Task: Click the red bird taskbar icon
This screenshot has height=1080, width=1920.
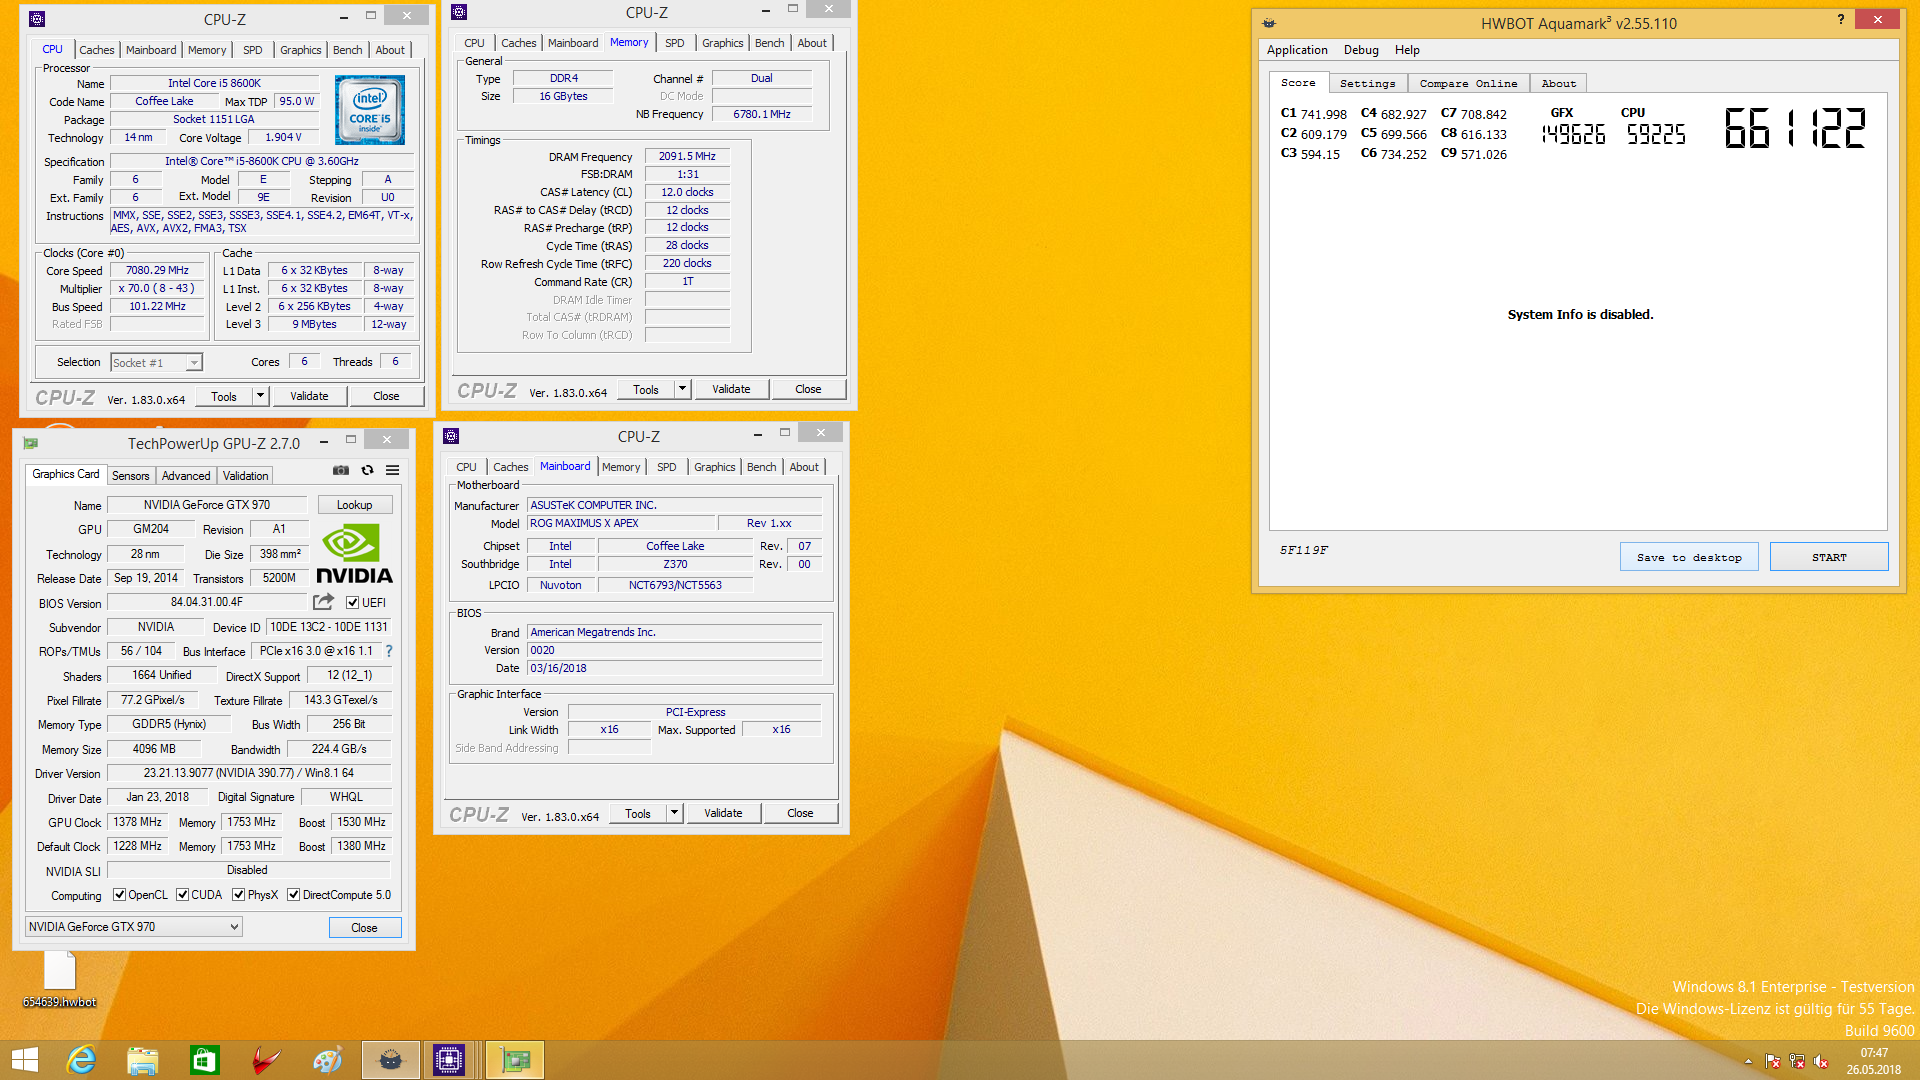Action: (266, 1060)
